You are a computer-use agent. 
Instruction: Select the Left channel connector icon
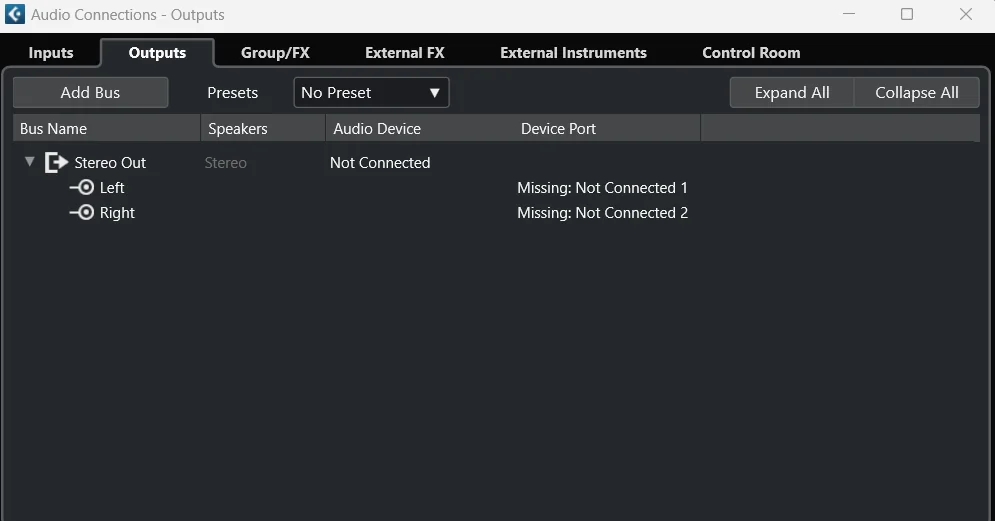pos(82,187)
